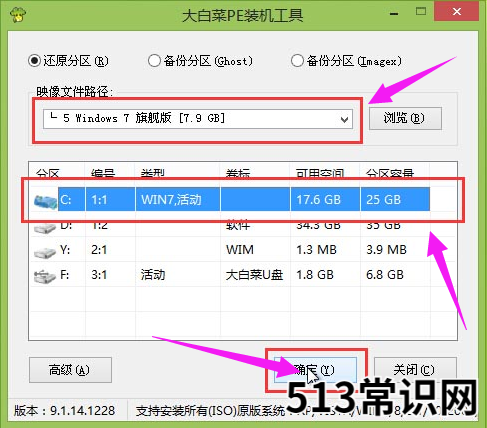Screen dimensions: 487x428
Task: Click the Y: drive icon
Action: [45, 252]
